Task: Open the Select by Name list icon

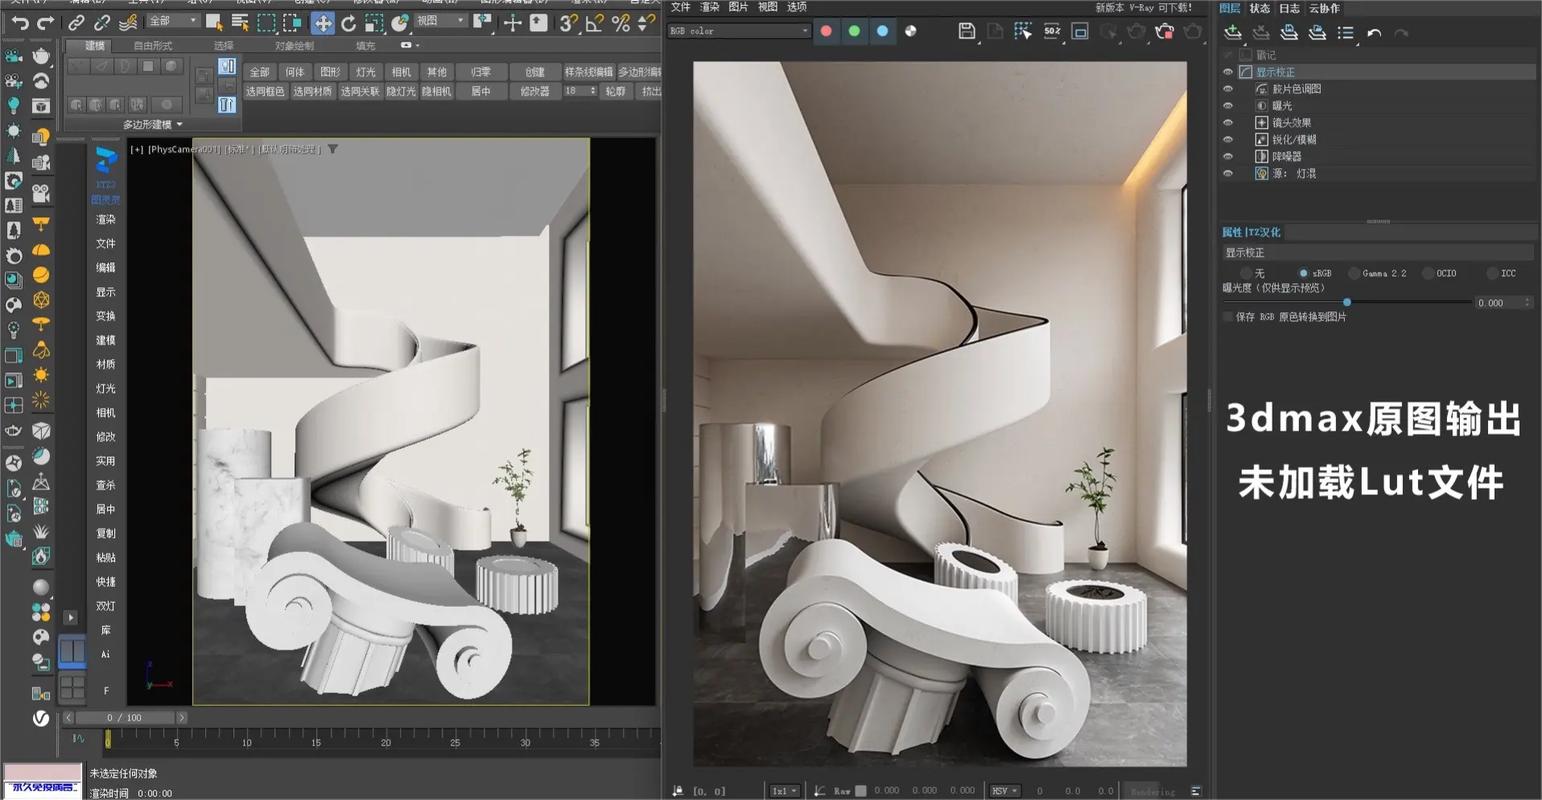Action: click(x=240, y=22)
